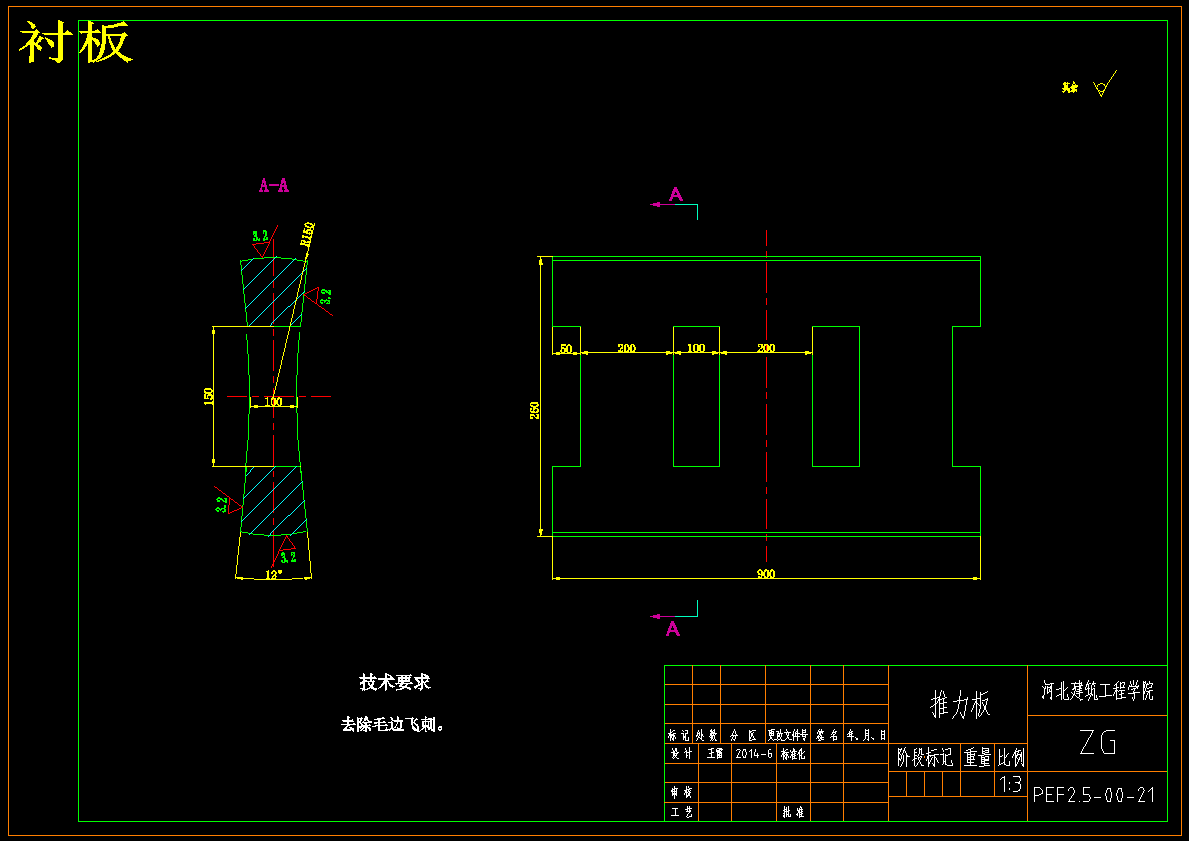The height and width of the screenshot is (841, 1189).
Task: Click the 推力板 part name in title block
Action: click(960, 704)
